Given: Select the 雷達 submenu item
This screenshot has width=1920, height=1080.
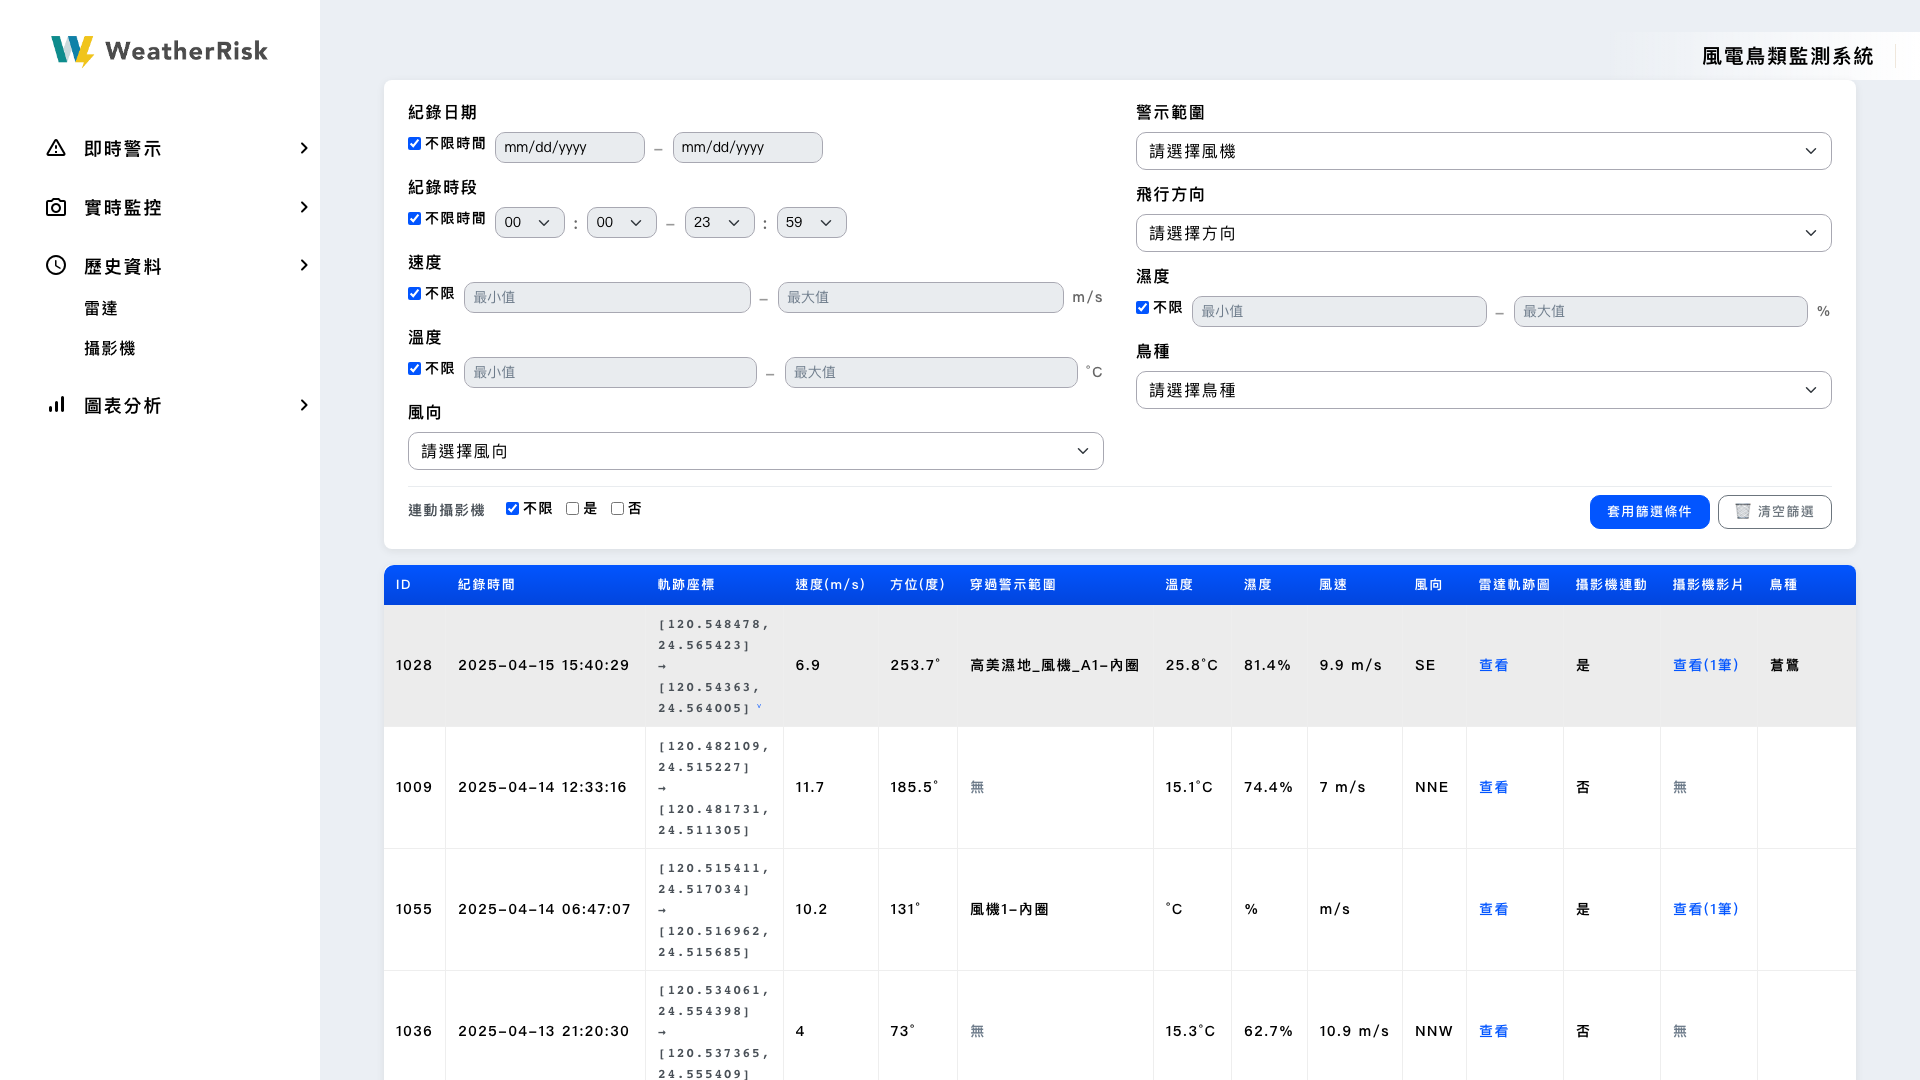Looking at the screenshot, I should pos(101,309).
